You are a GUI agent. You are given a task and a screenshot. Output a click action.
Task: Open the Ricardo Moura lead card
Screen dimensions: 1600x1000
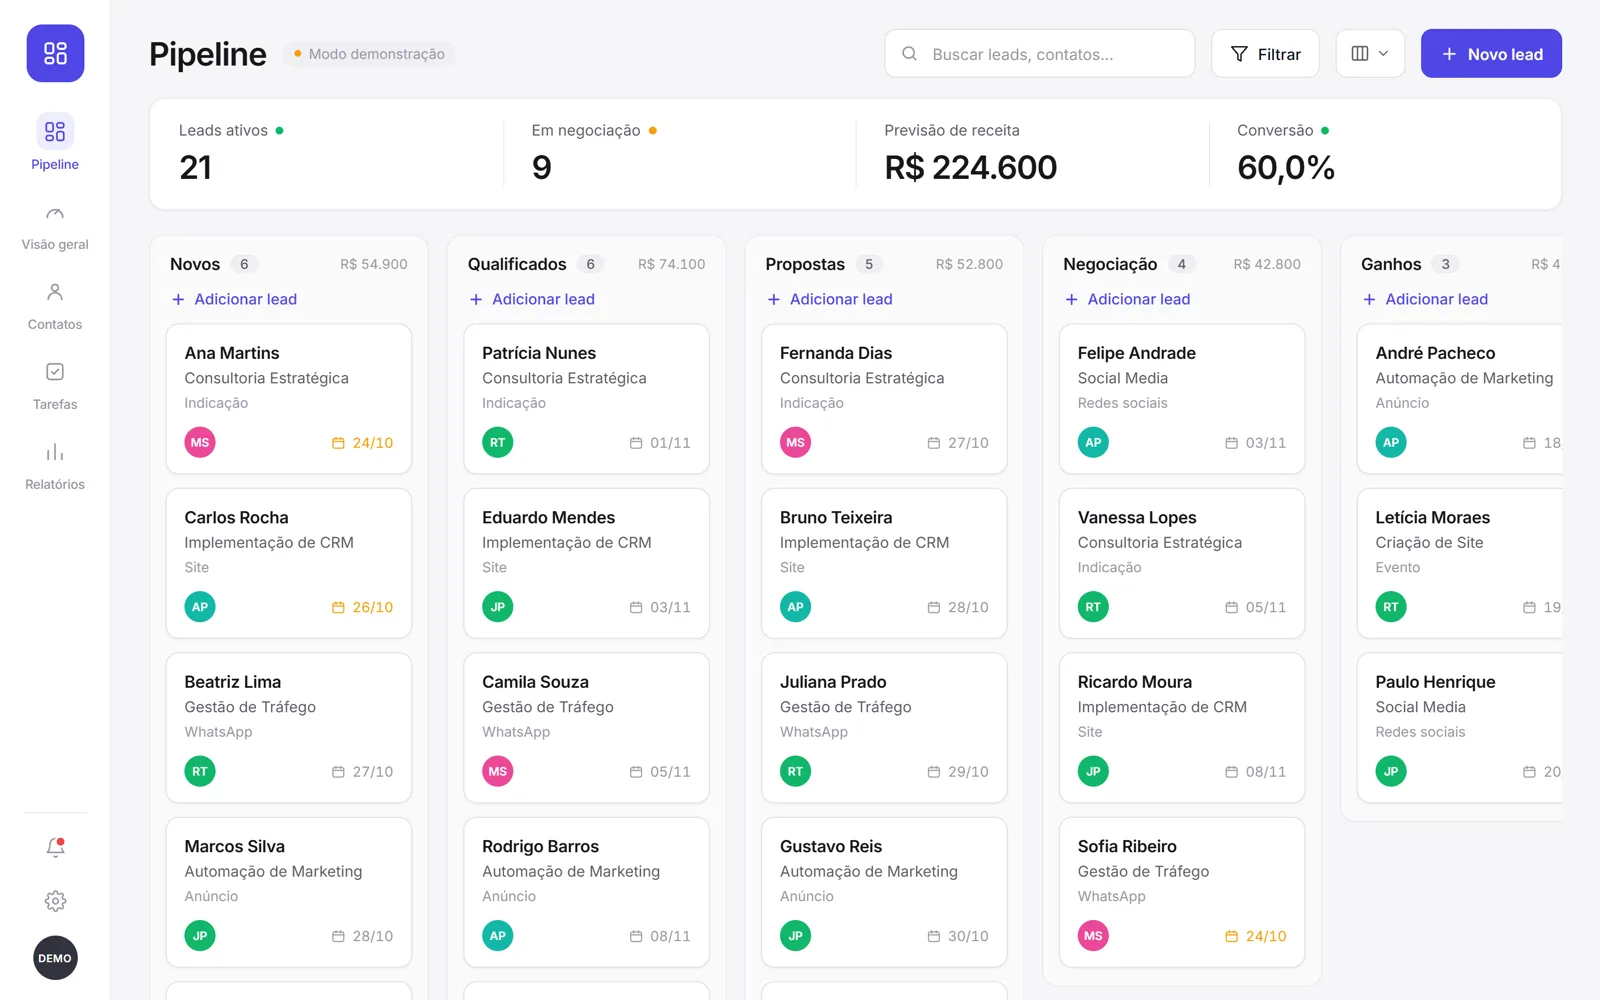[x=1182, y=728]
